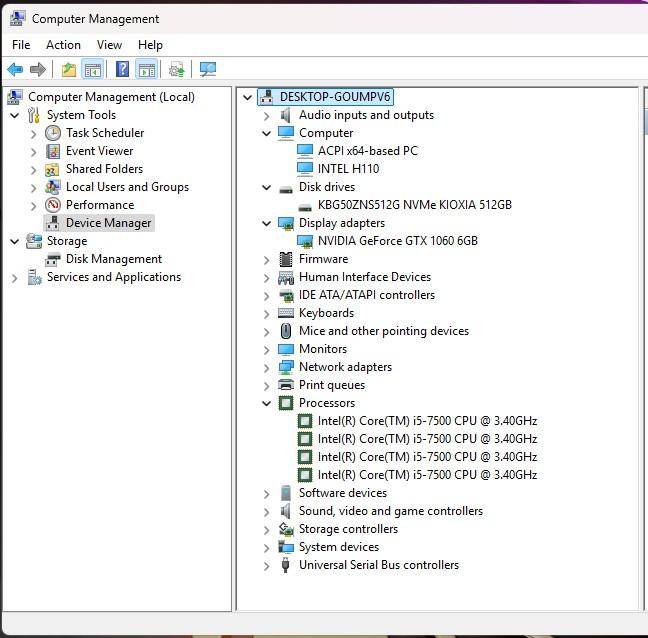Expand the Firmware category
This screenshot has height=638, width=648.
(267, 260)
